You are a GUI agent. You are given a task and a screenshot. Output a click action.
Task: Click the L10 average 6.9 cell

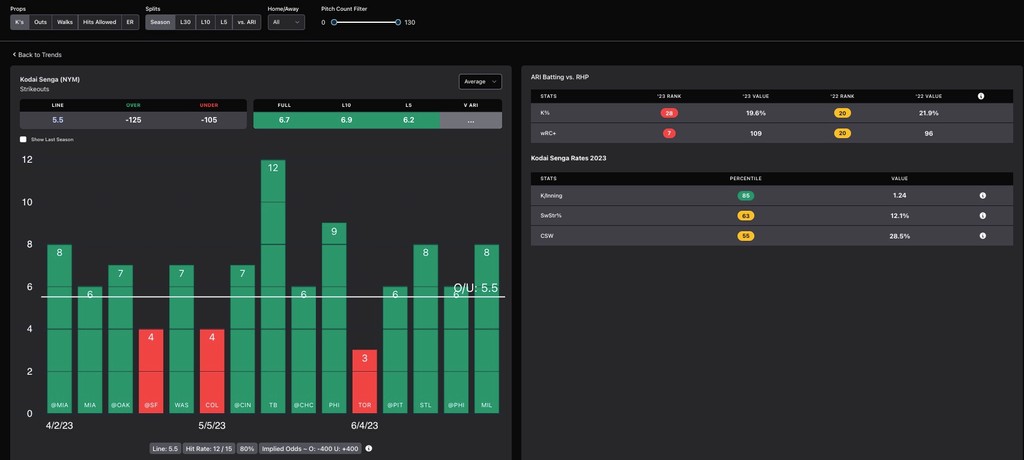coord(346,120)
